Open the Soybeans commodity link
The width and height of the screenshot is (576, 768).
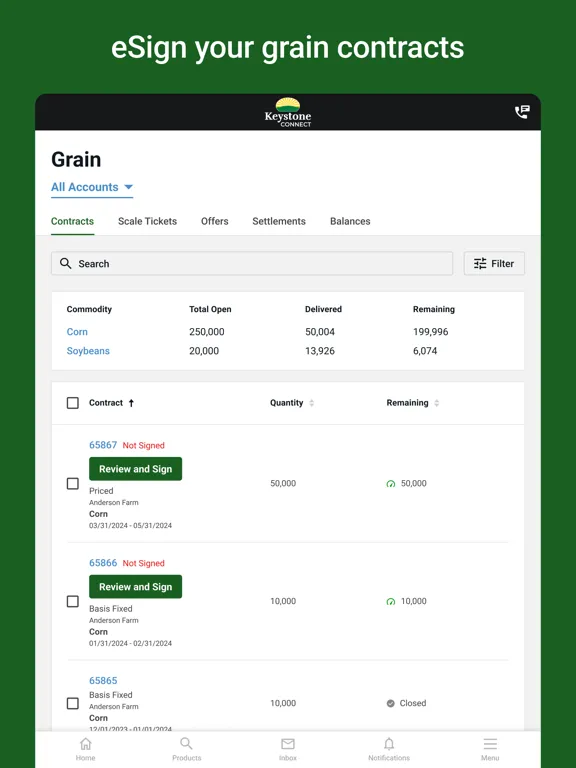[88, 351]
